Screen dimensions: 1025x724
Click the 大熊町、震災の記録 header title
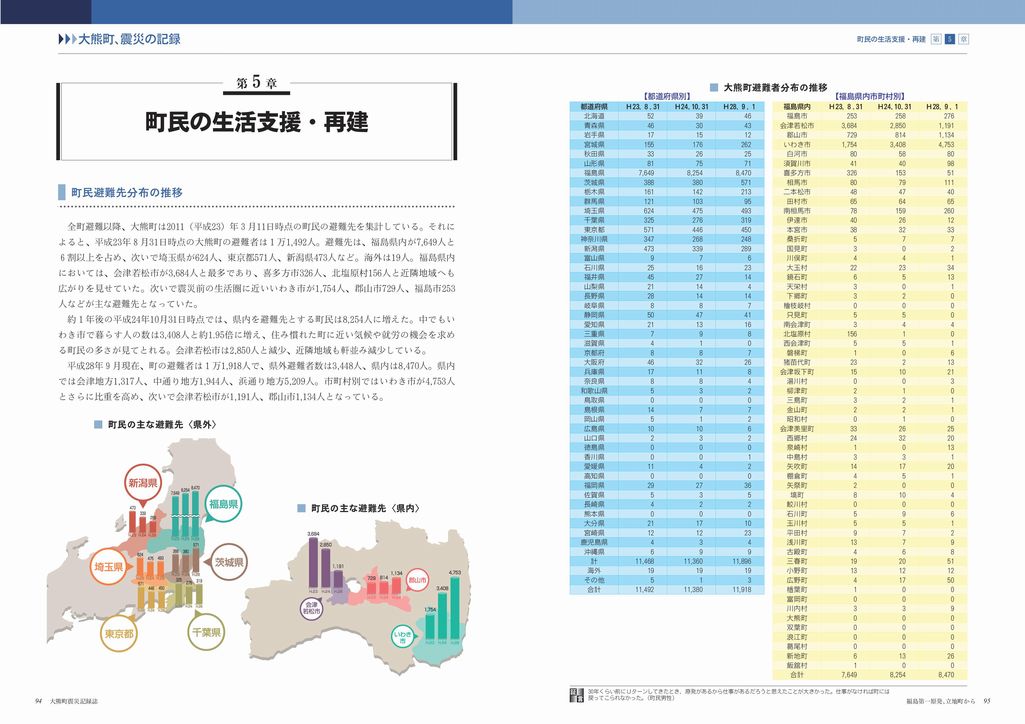pos(130,39)
